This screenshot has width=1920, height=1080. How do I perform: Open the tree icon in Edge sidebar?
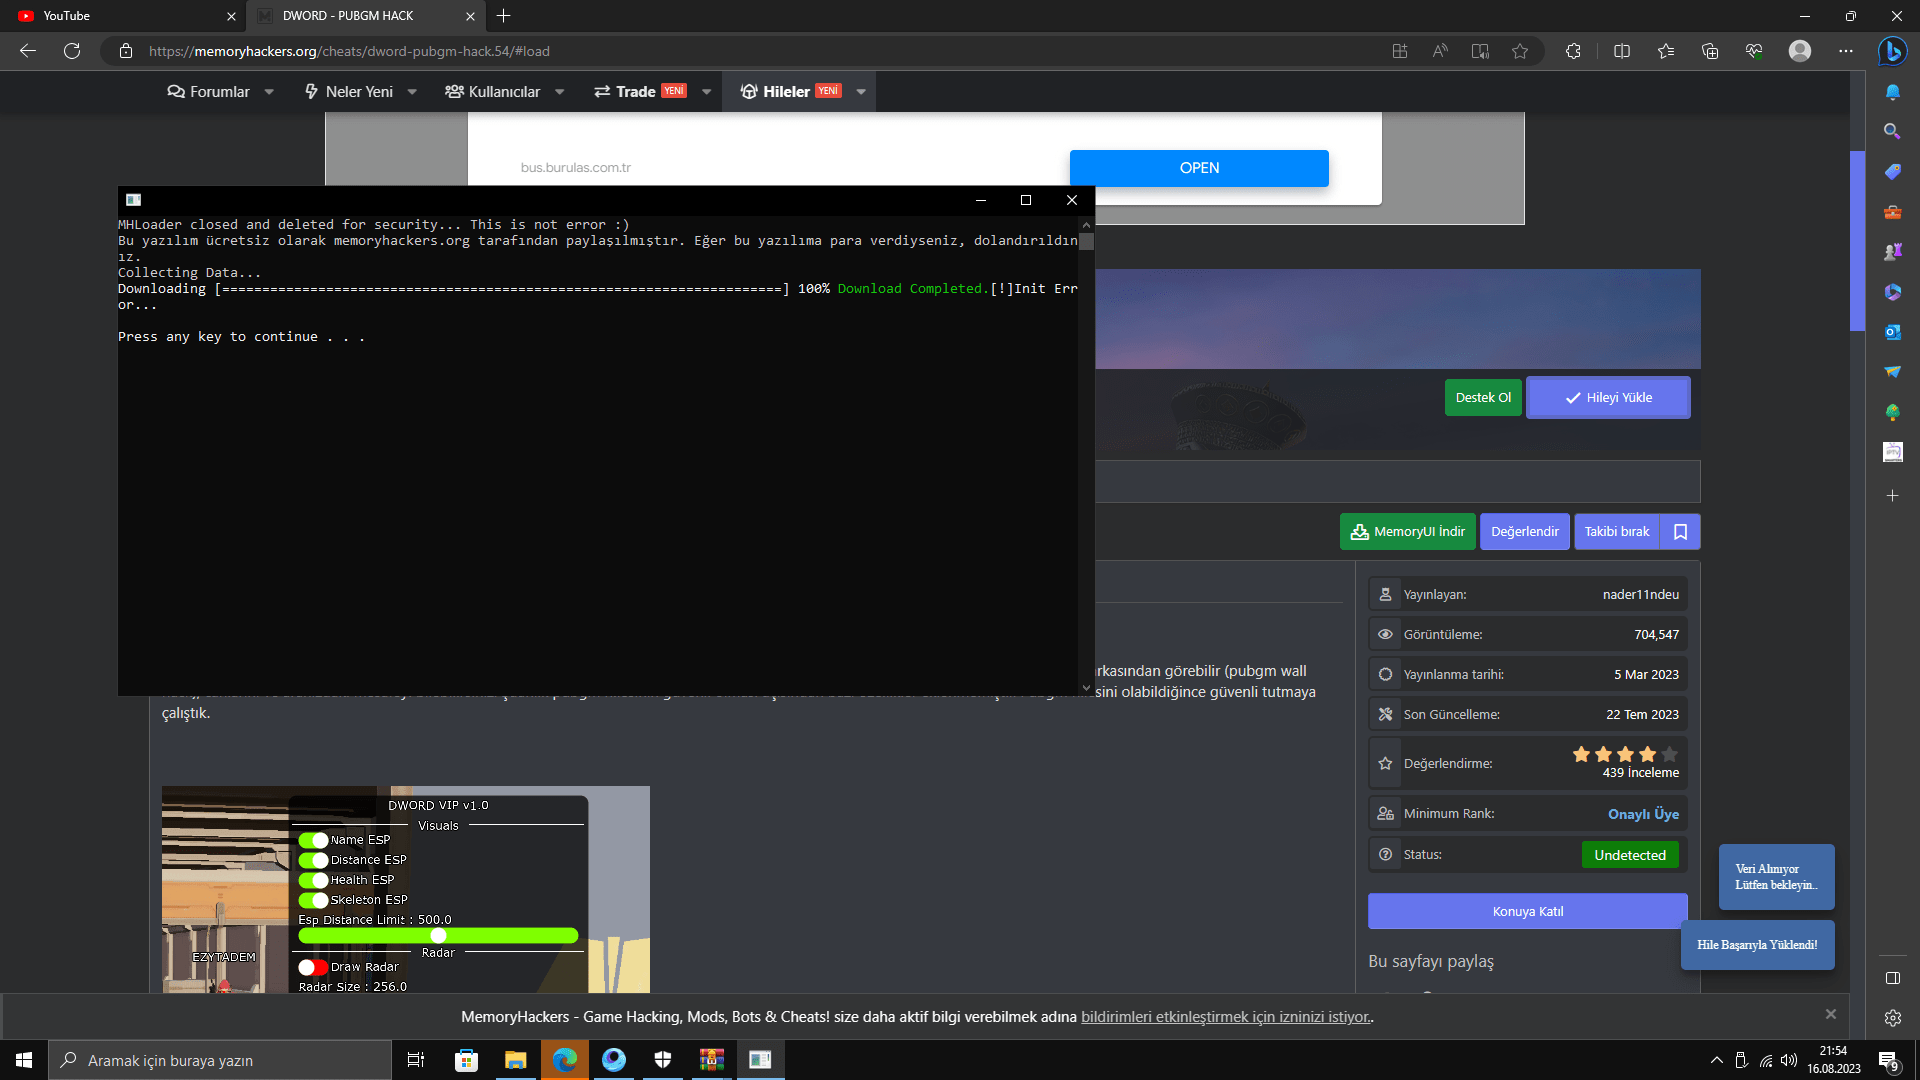pos(1893,412)
